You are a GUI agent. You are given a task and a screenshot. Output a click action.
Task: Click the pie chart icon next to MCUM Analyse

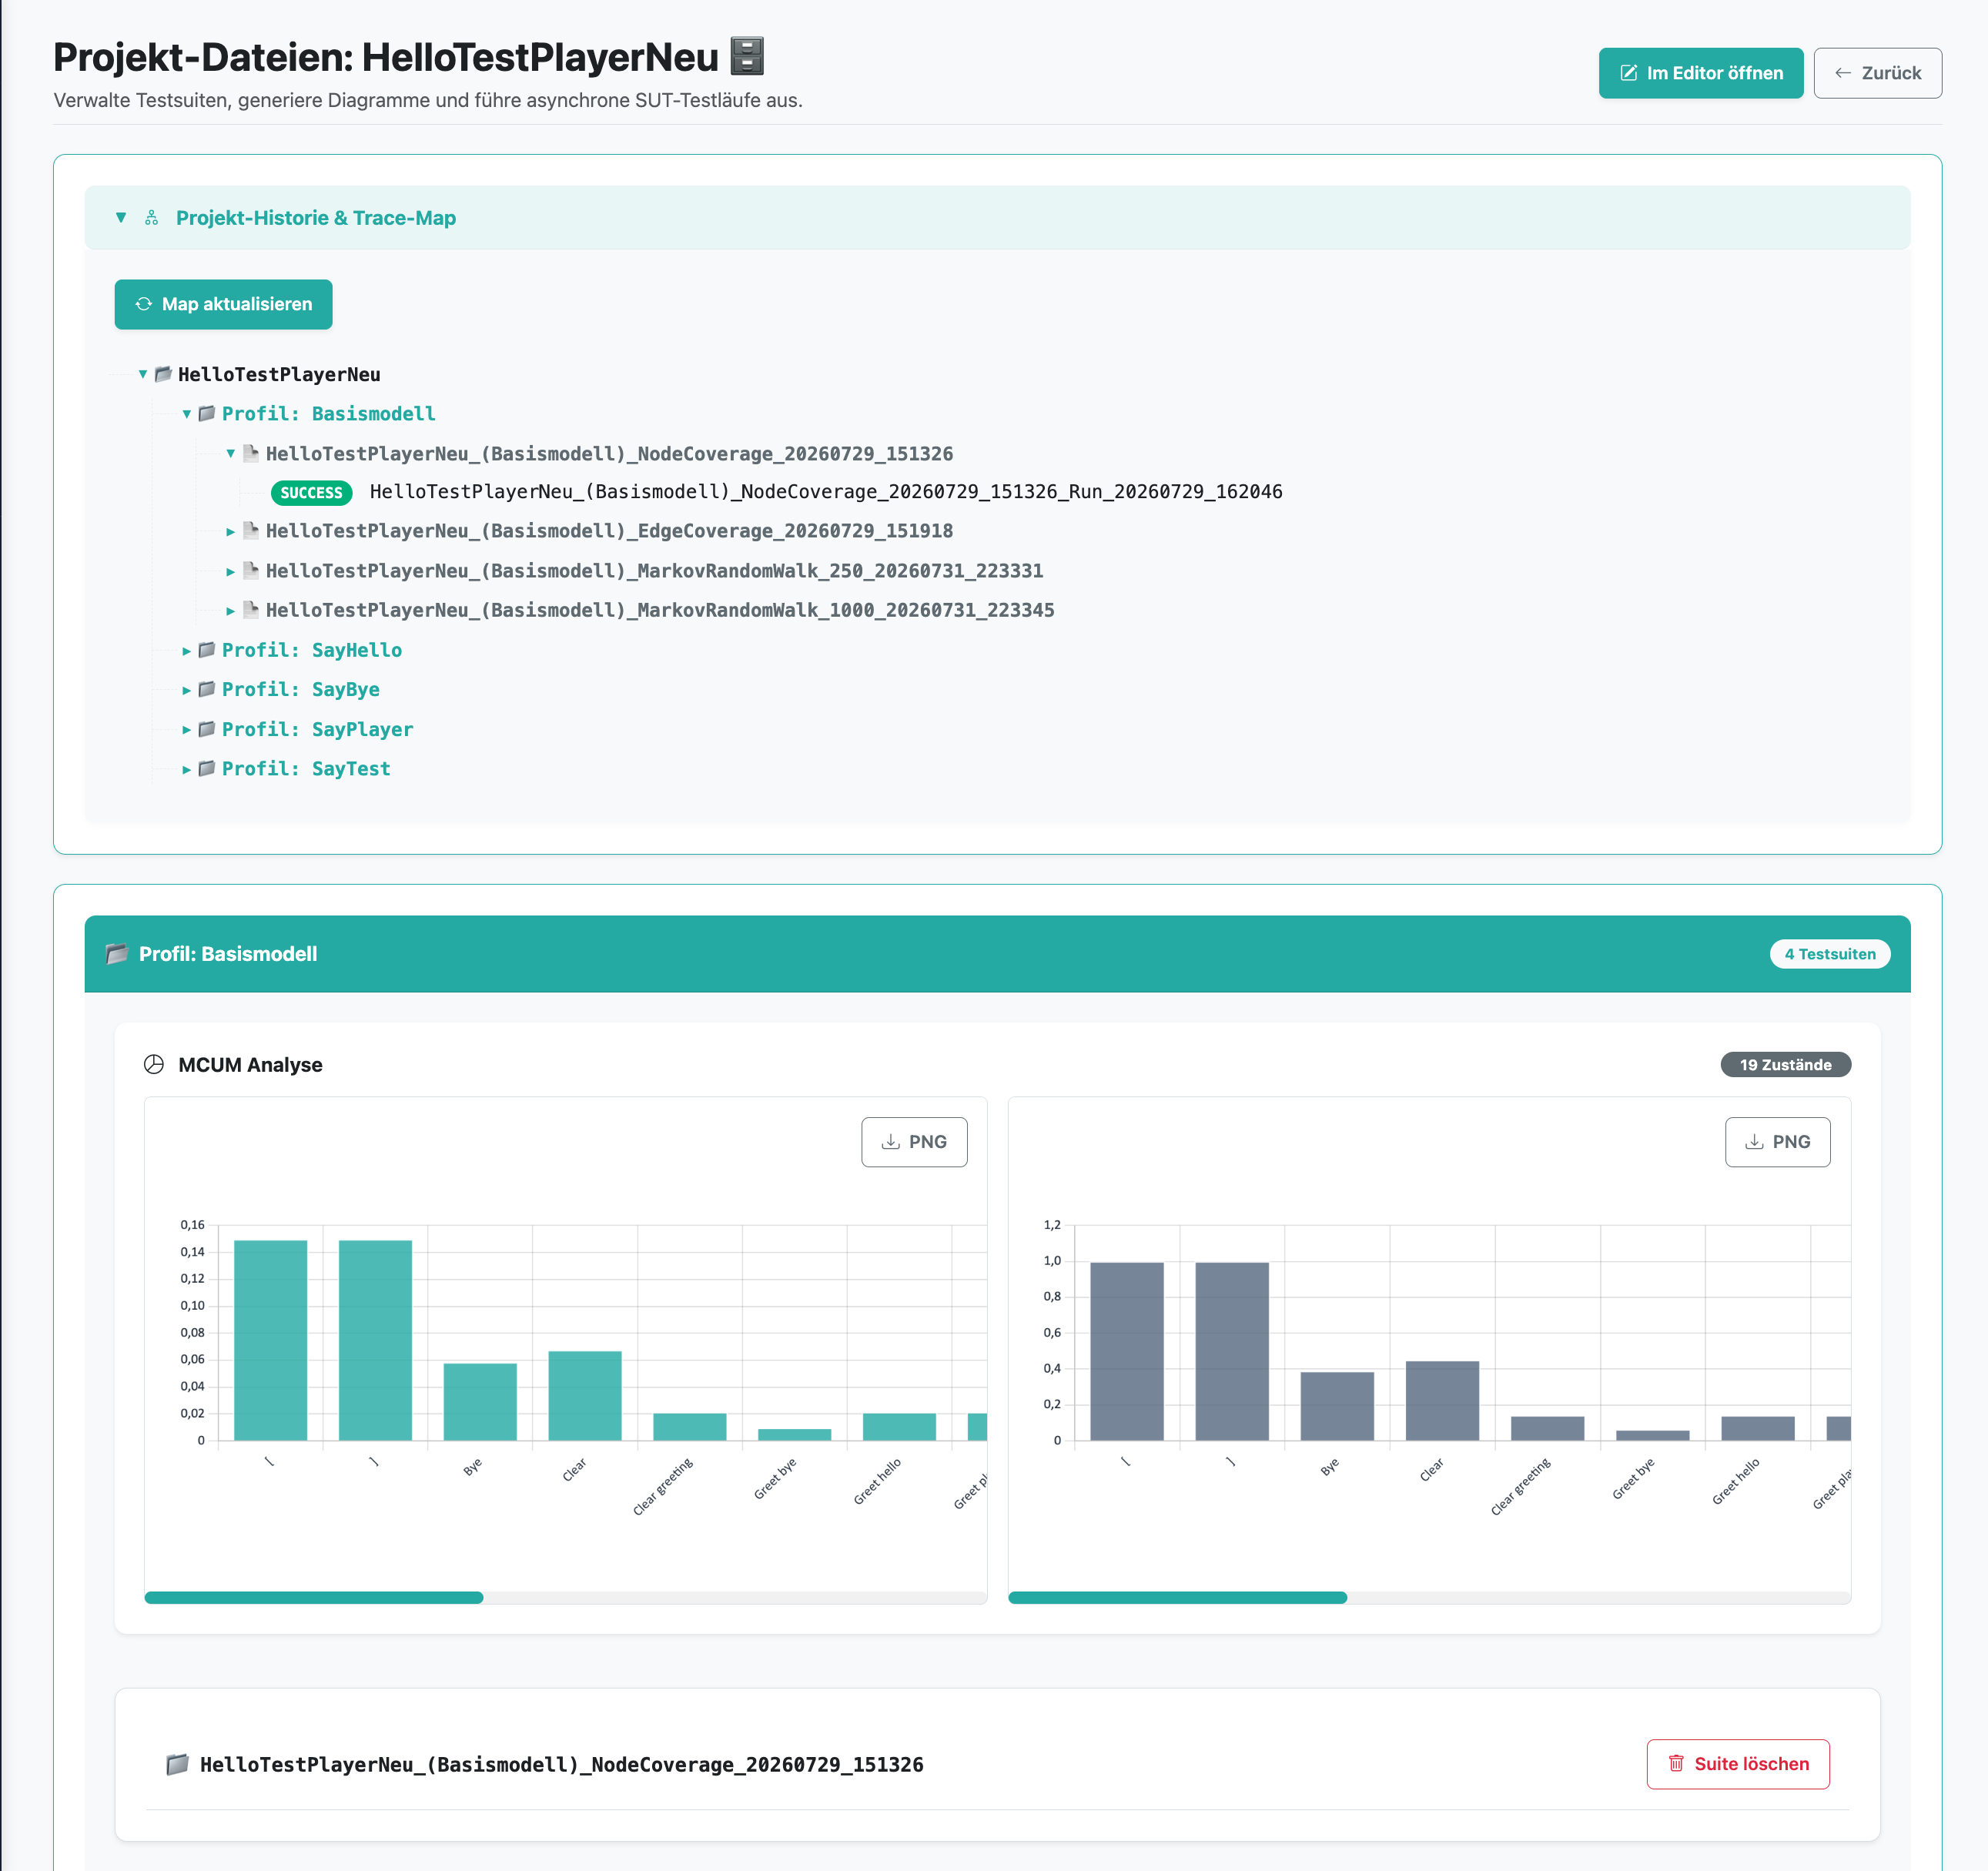point(154,1065)
